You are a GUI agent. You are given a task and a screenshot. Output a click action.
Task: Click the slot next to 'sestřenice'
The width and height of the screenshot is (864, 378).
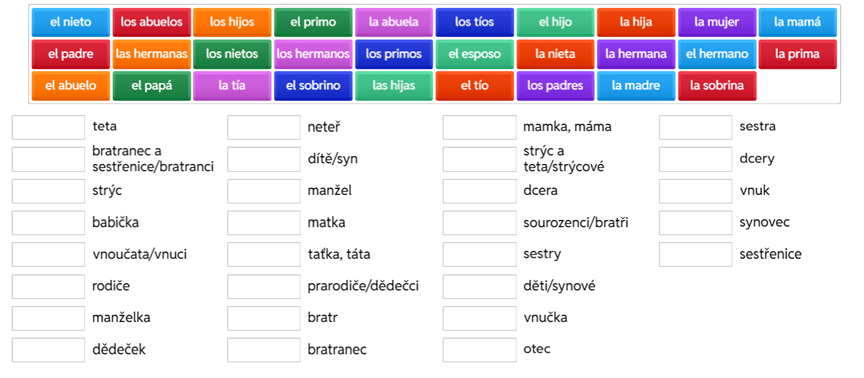pos(695,255)
